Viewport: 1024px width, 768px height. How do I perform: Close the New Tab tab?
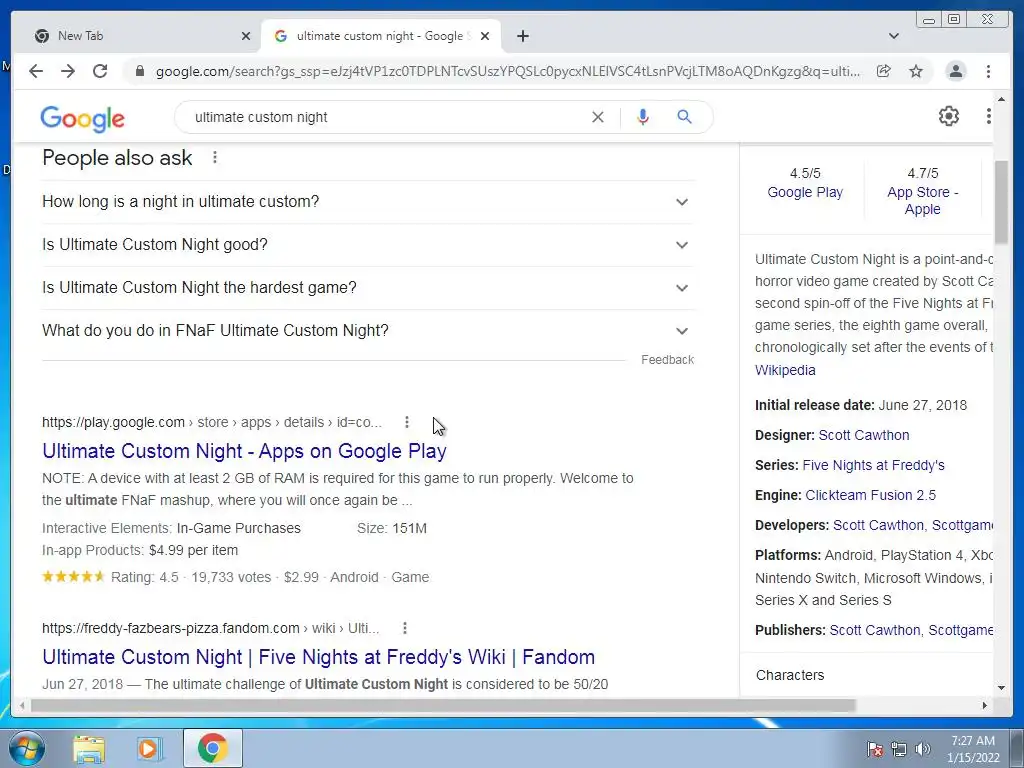point(246,36)
